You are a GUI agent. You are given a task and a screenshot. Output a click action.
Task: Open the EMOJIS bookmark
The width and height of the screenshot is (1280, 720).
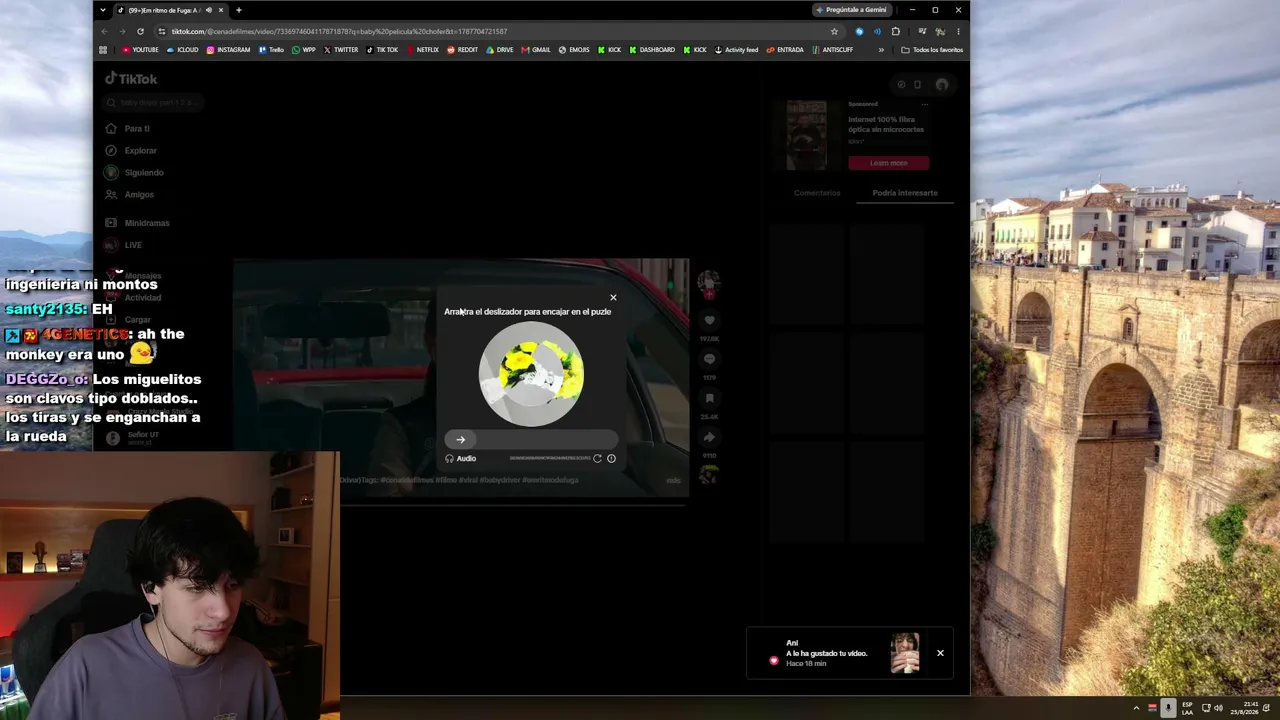tap(574, 49)
